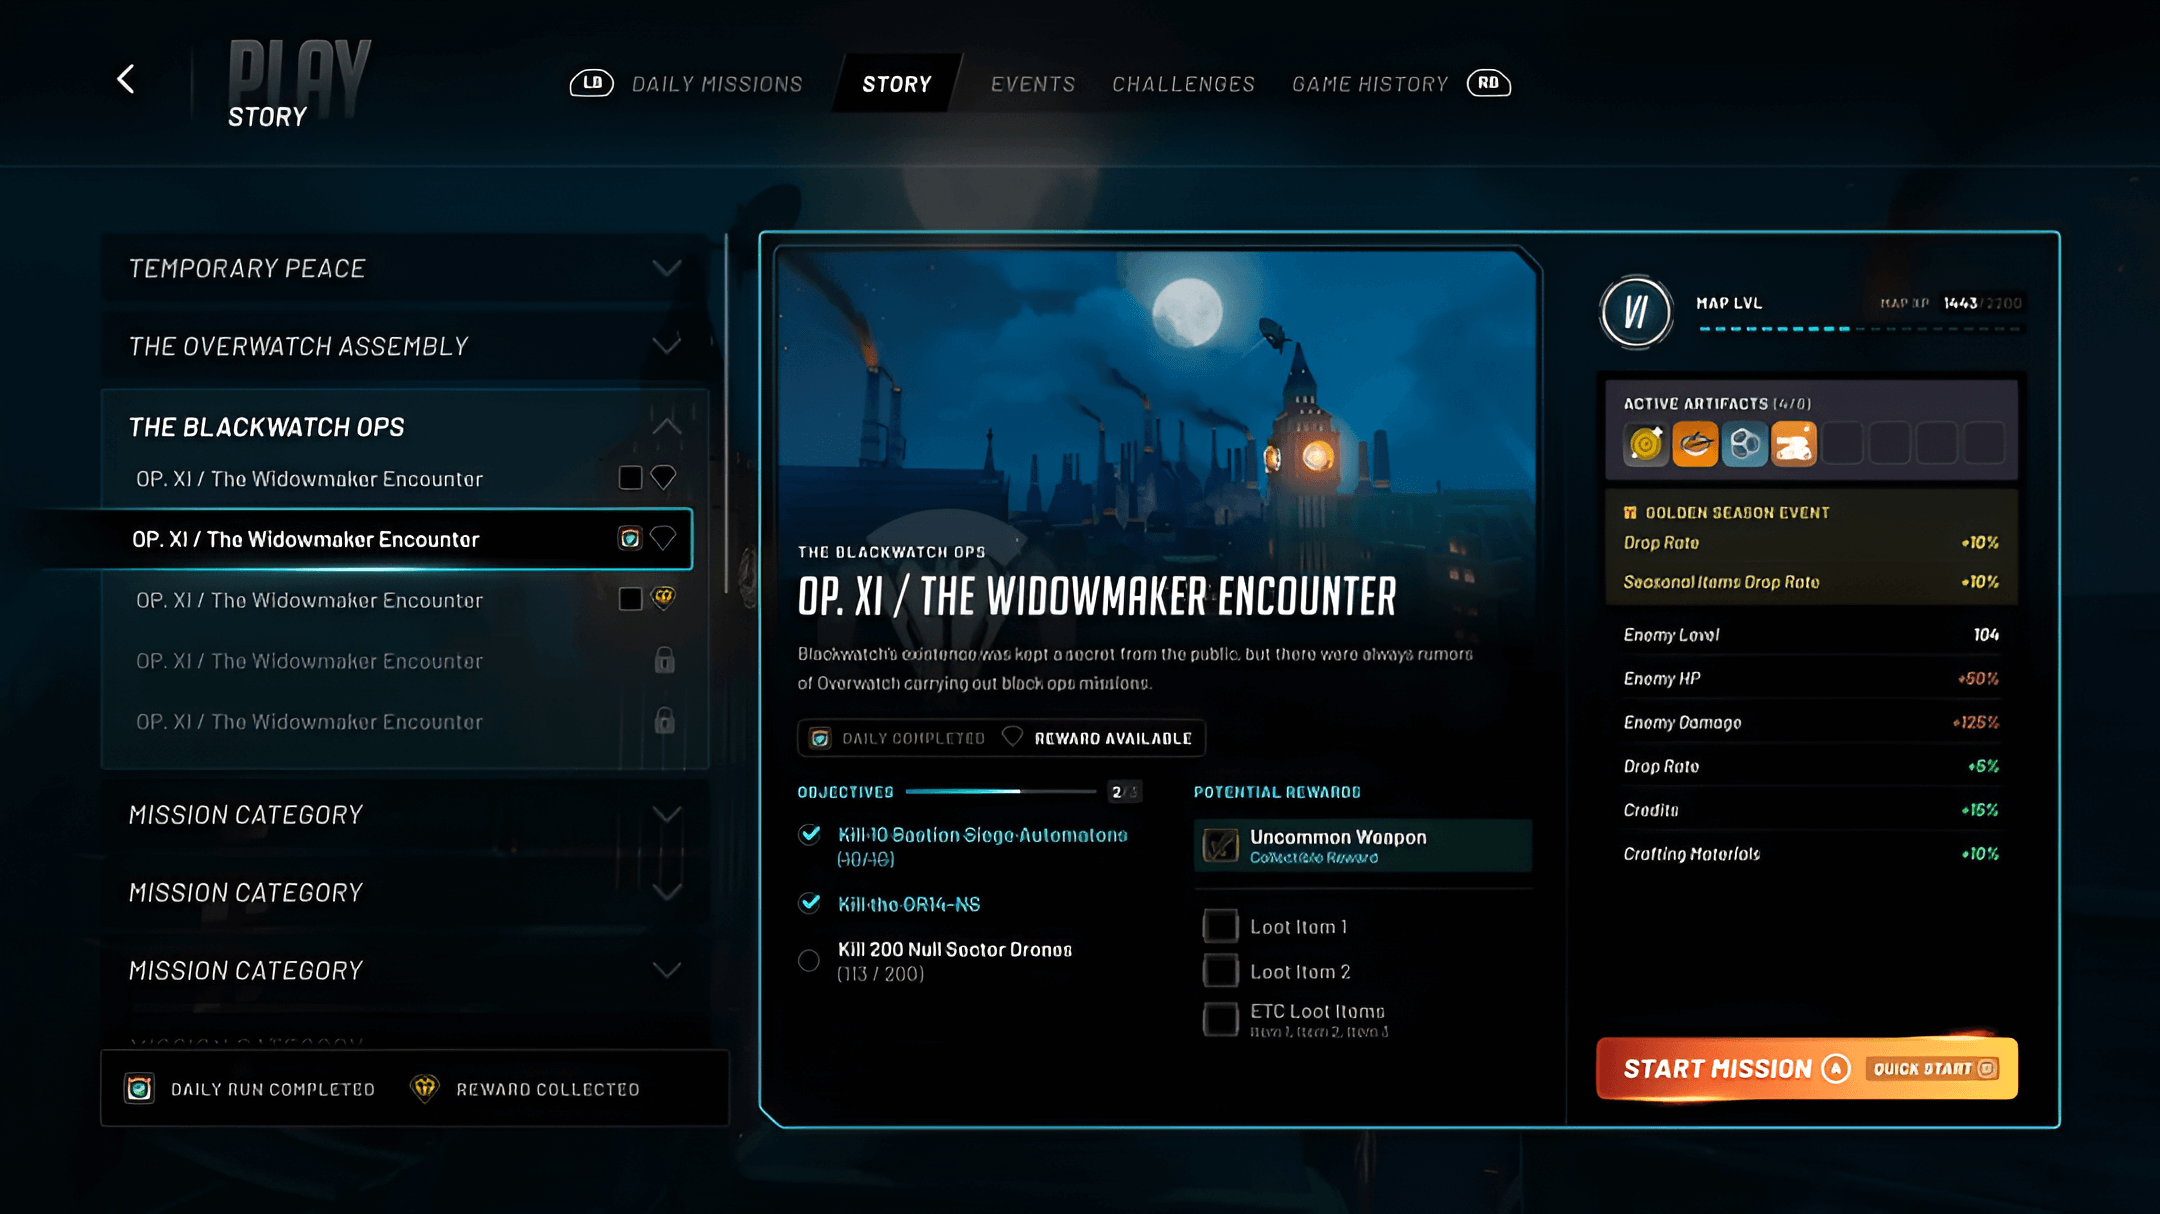Click the RB bumper icon

pyautogui.click(x=1488, y=83)
